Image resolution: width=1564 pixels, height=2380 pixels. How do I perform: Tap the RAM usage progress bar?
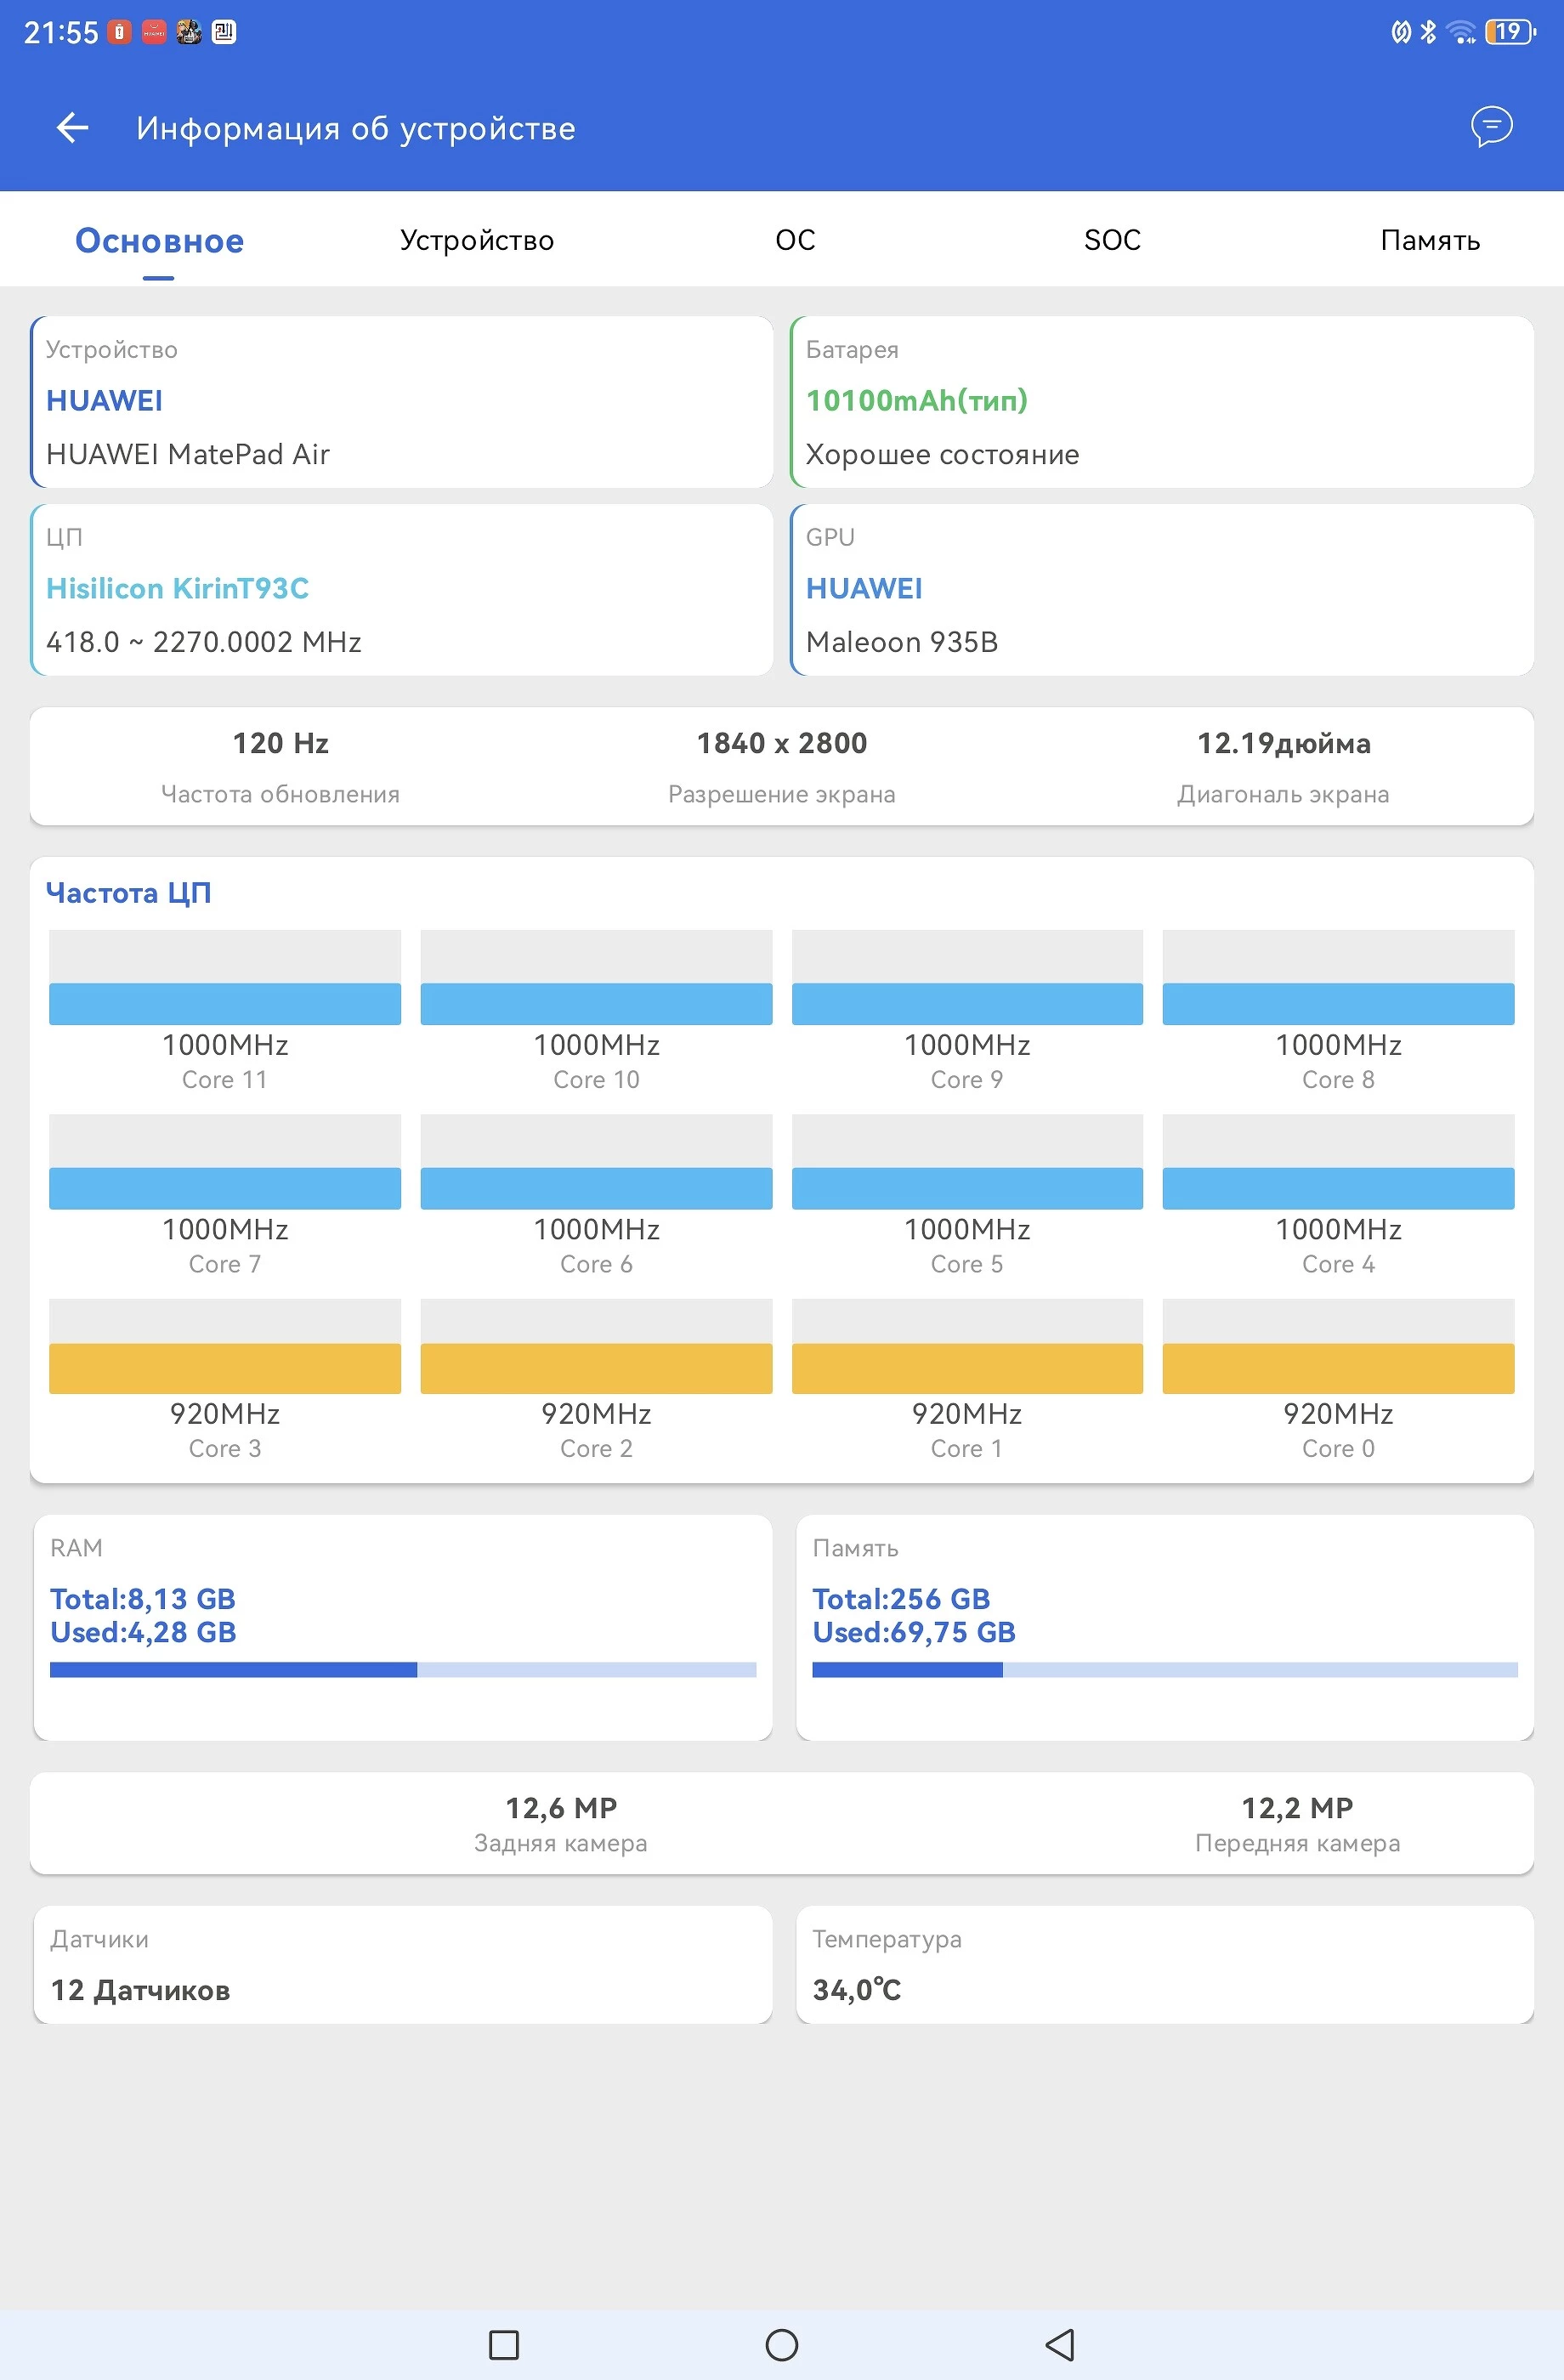[x=403, y=1669]
